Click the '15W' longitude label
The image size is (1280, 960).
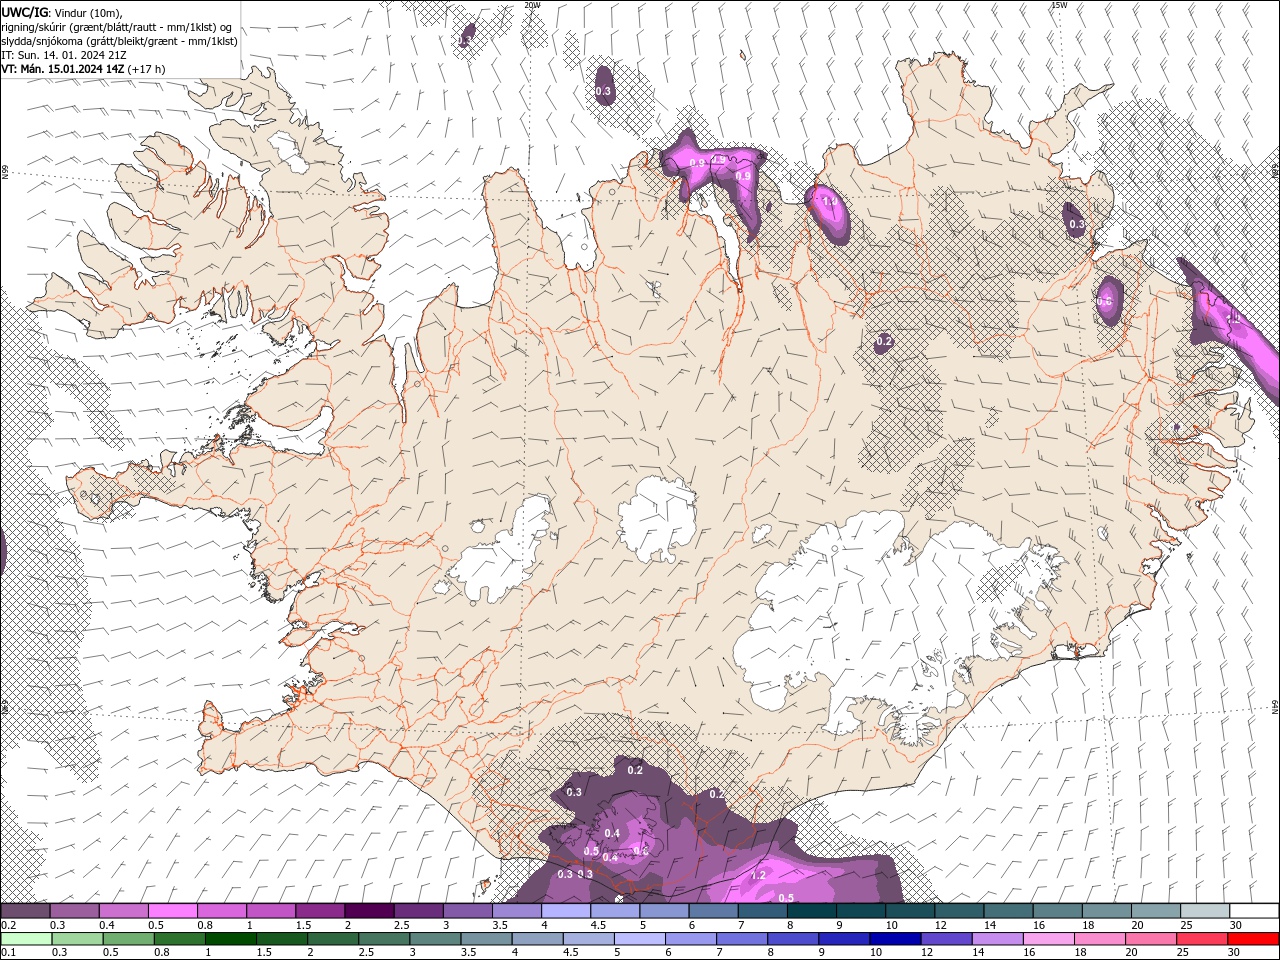(1060, 5)
